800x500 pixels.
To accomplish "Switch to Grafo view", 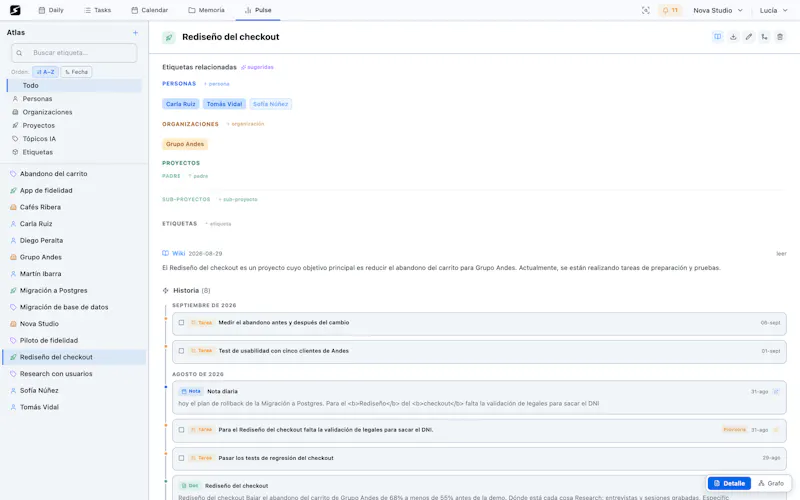I will 771,483.
